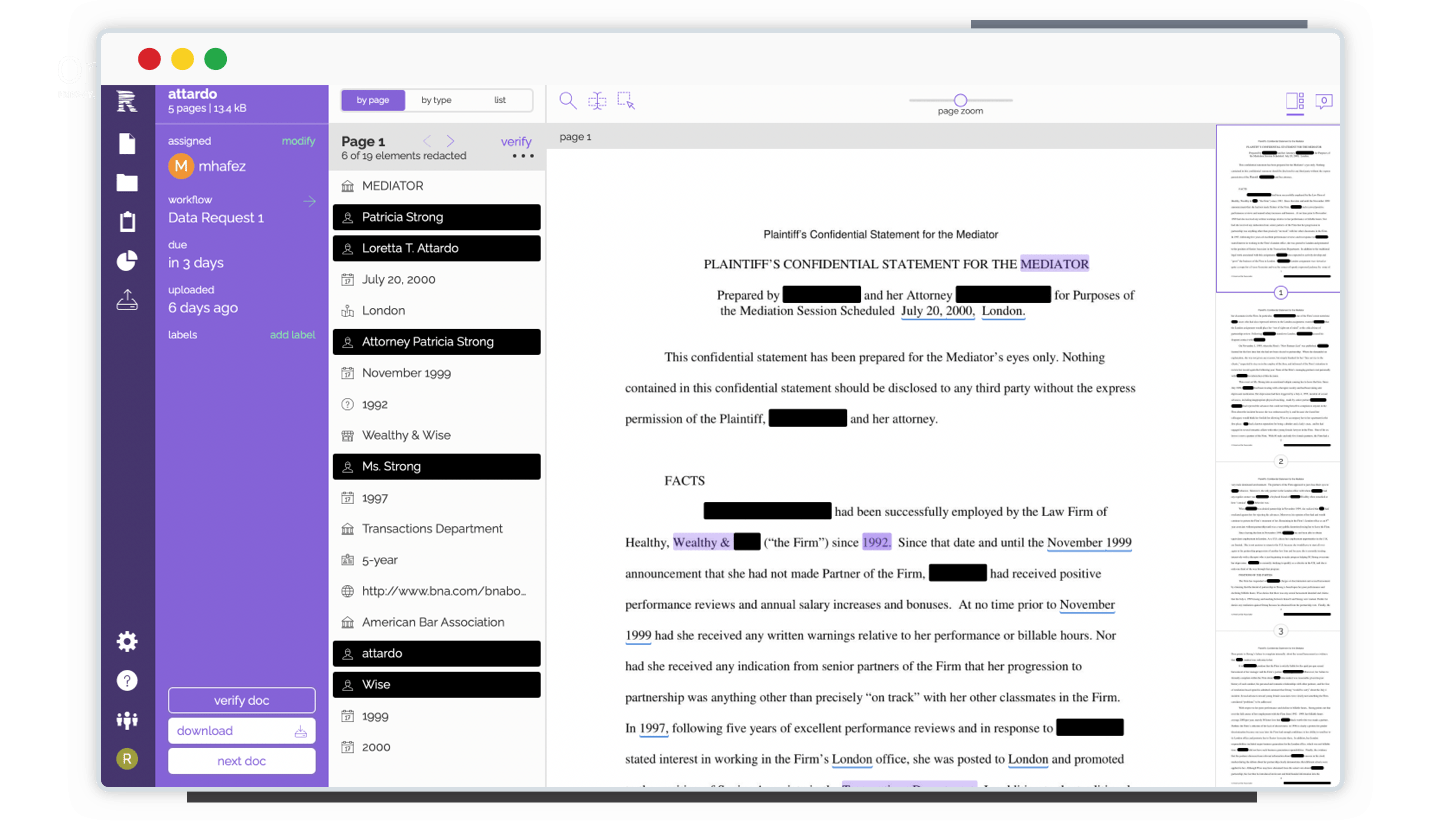Select American Bar Association list element
This screenshot has height=823, width=1440.
(x=437, y=622)
